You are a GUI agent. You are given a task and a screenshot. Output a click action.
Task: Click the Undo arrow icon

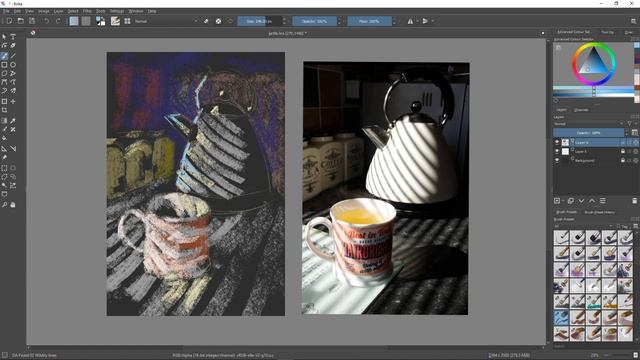coord(47,21)
